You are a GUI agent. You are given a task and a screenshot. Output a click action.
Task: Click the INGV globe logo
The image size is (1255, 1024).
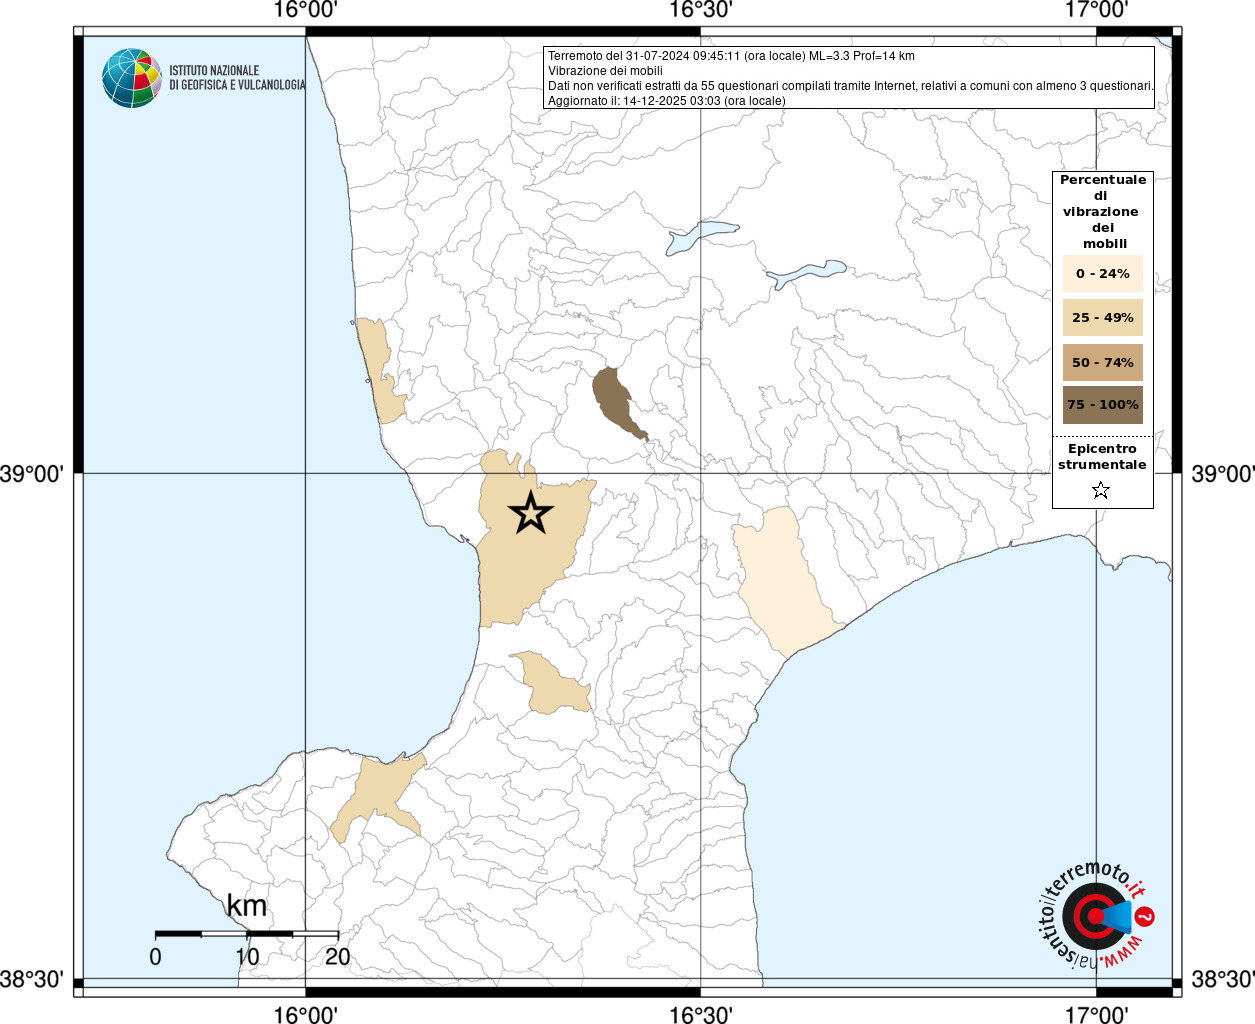coord(131,78)
